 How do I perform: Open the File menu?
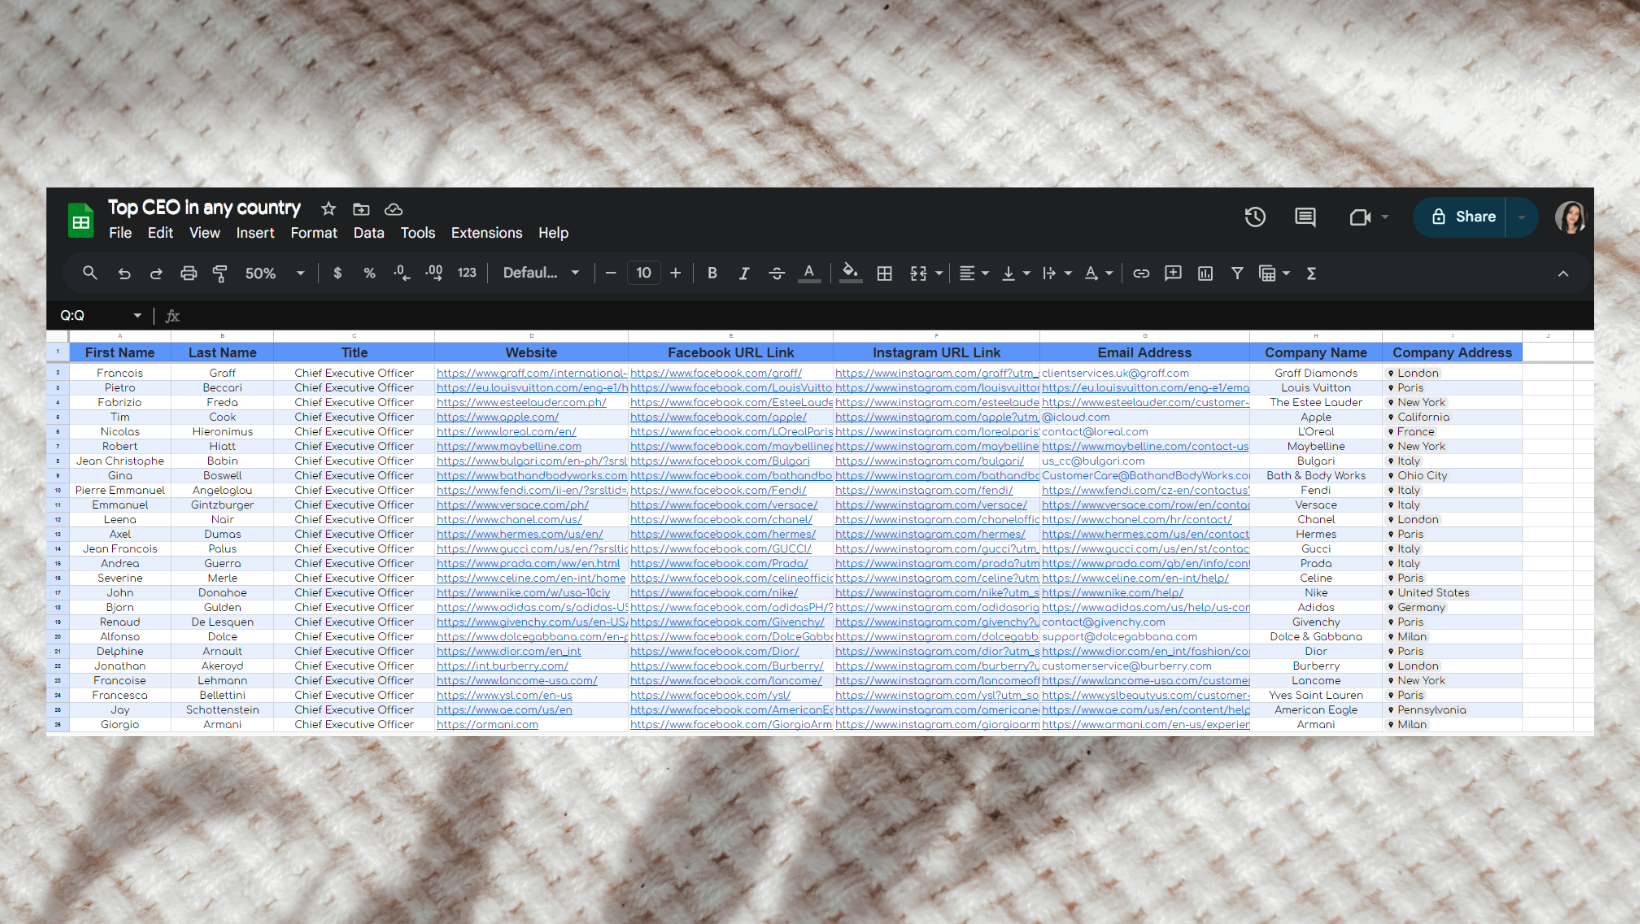120,233
